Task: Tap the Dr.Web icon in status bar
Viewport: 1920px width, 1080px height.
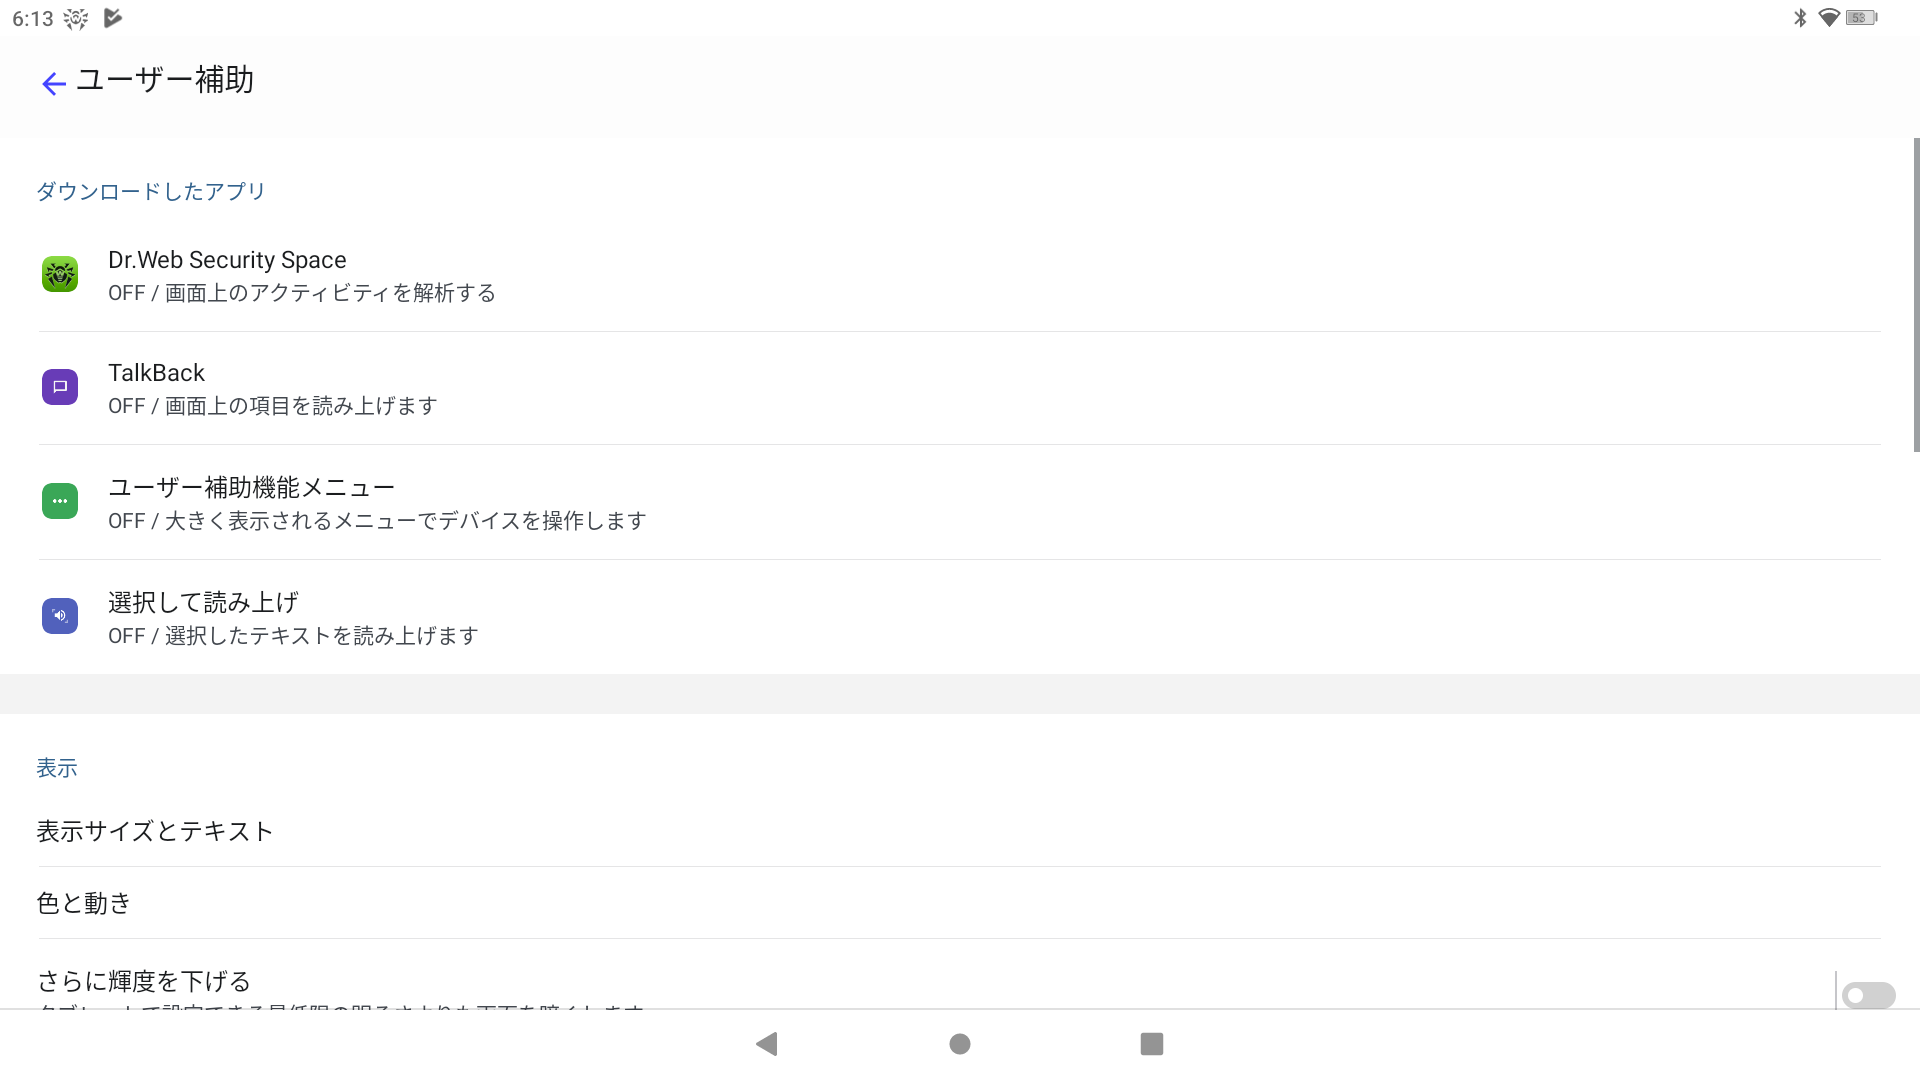Action: pyautogui.click(x=76, y=18)
